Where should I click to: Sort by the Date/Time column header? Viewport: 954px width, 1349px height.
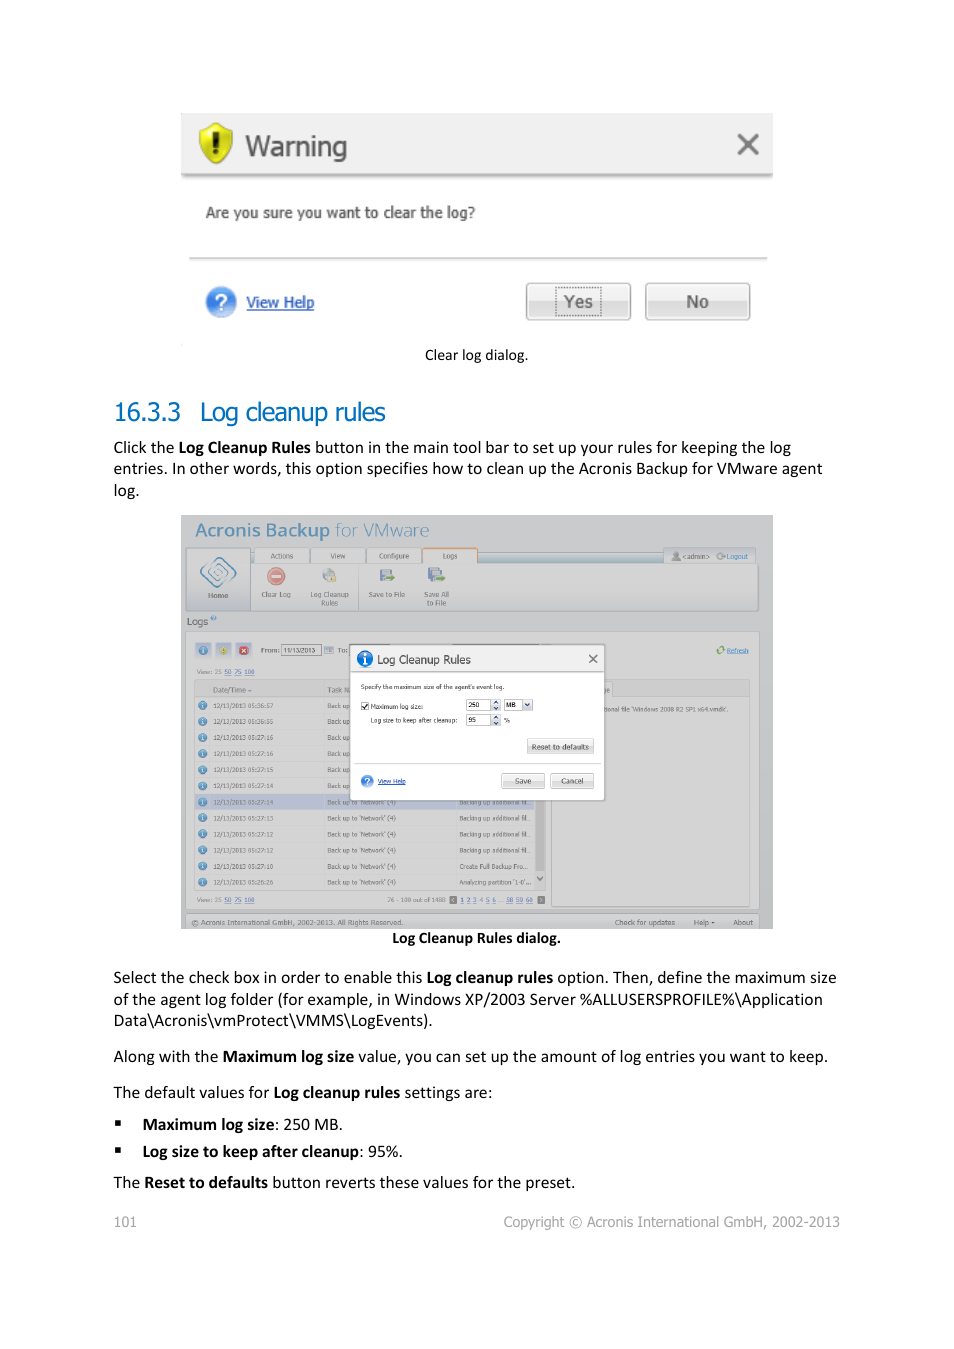(232, 690)
